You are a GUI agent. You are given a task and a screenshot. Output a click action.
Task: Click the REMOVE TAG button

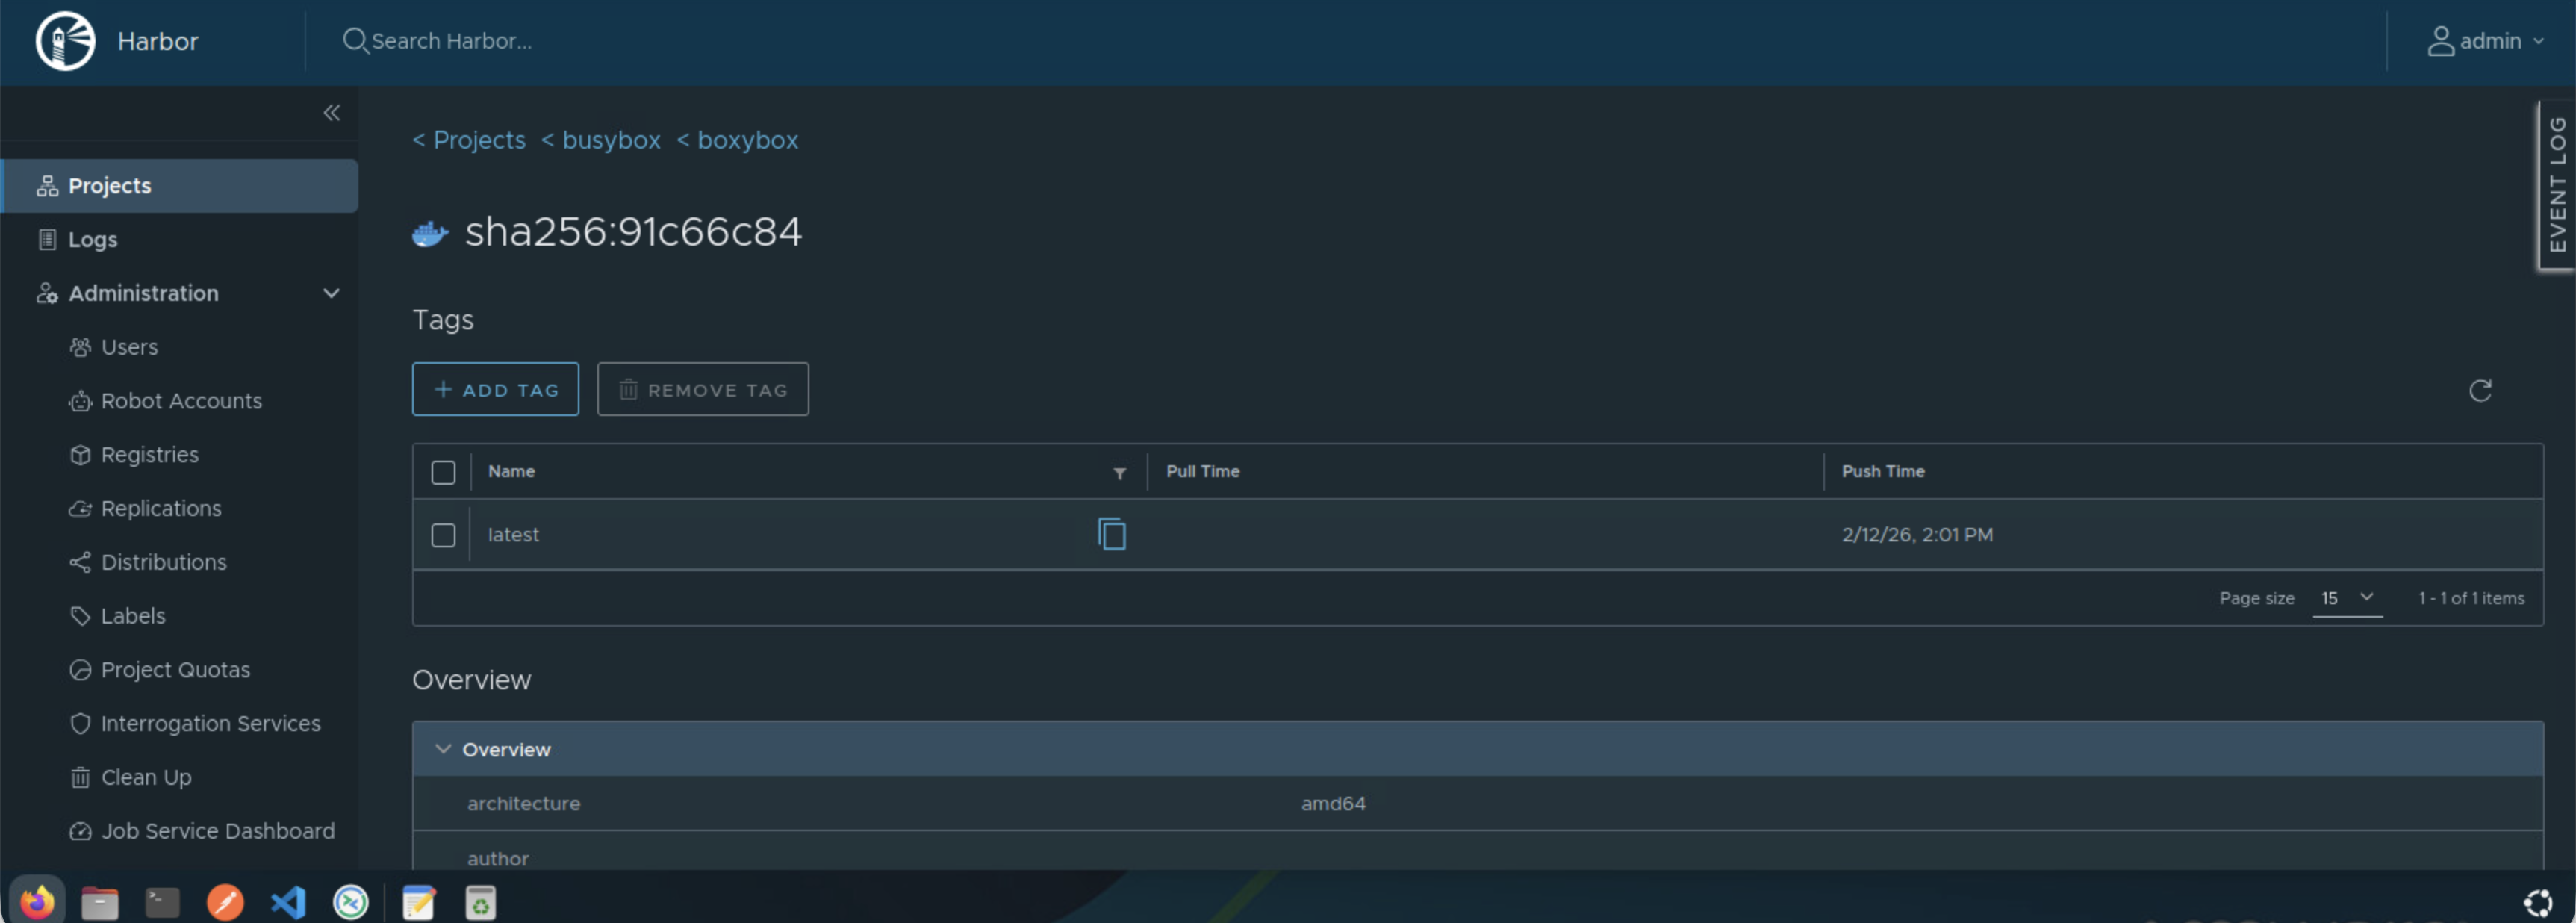click(x=703, y=389)
